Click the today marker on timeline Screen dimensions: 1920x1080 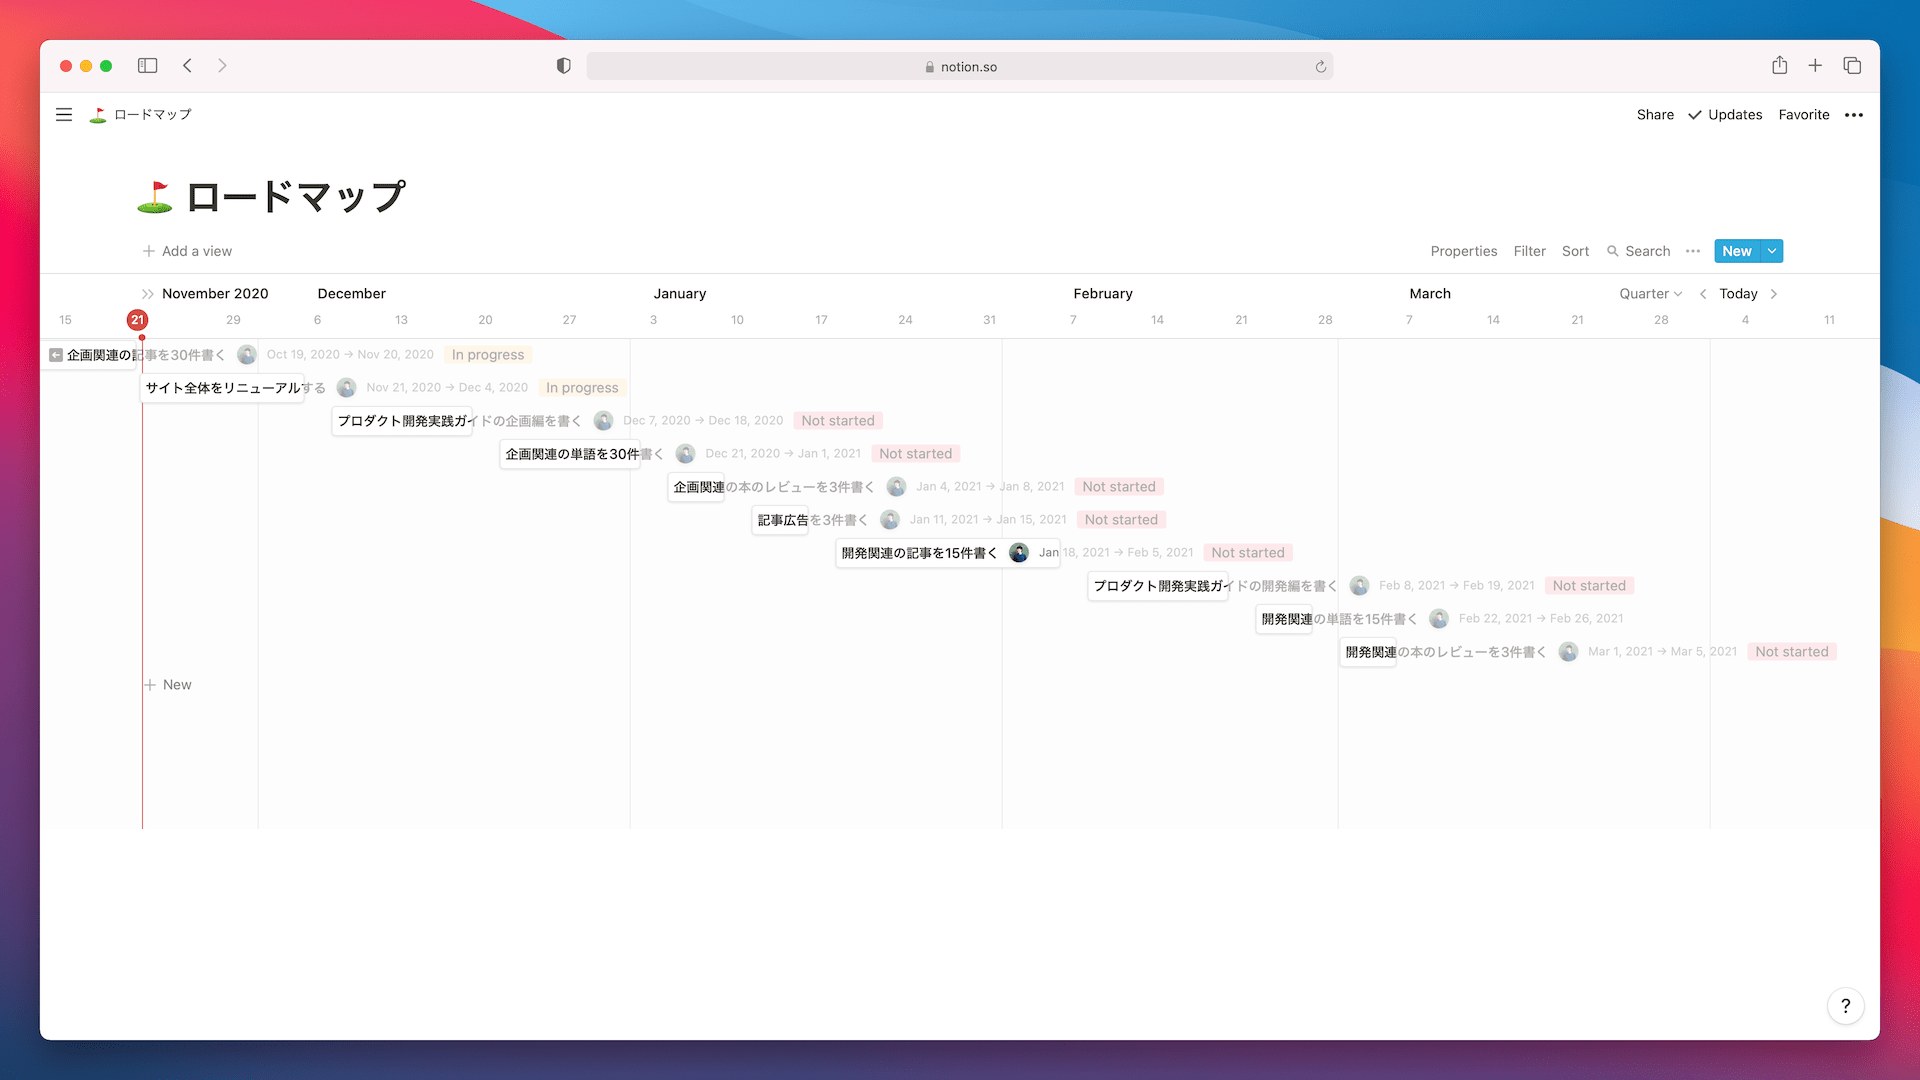(137, 319)
